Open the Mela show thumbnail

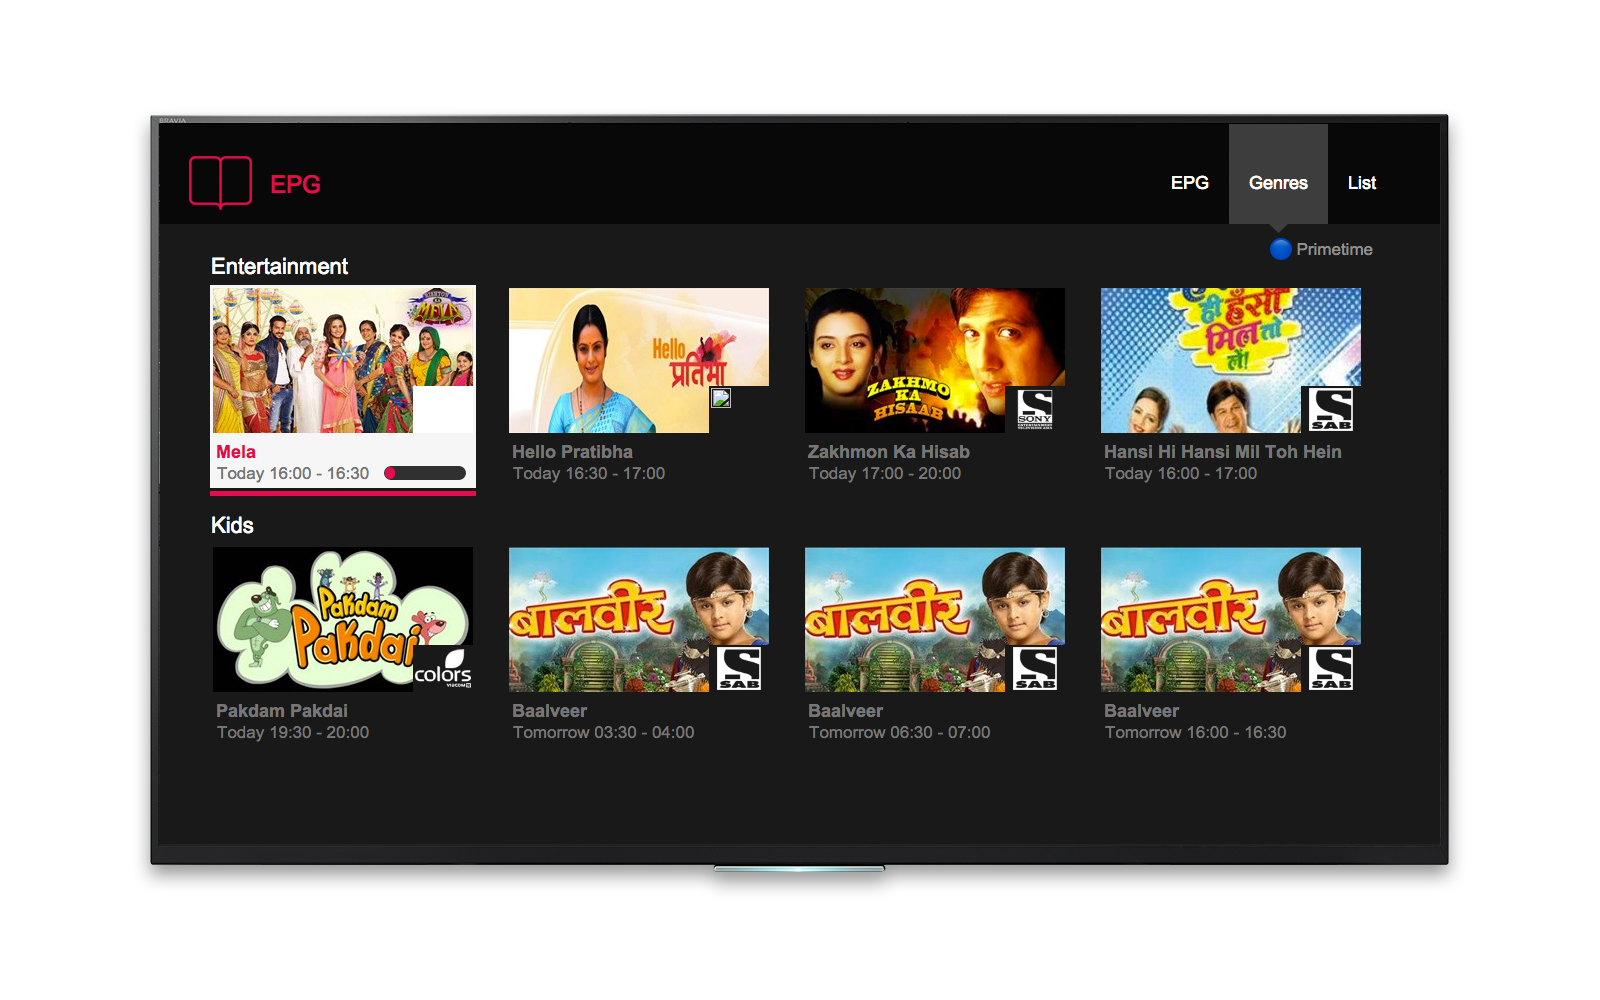click(343, 360)
